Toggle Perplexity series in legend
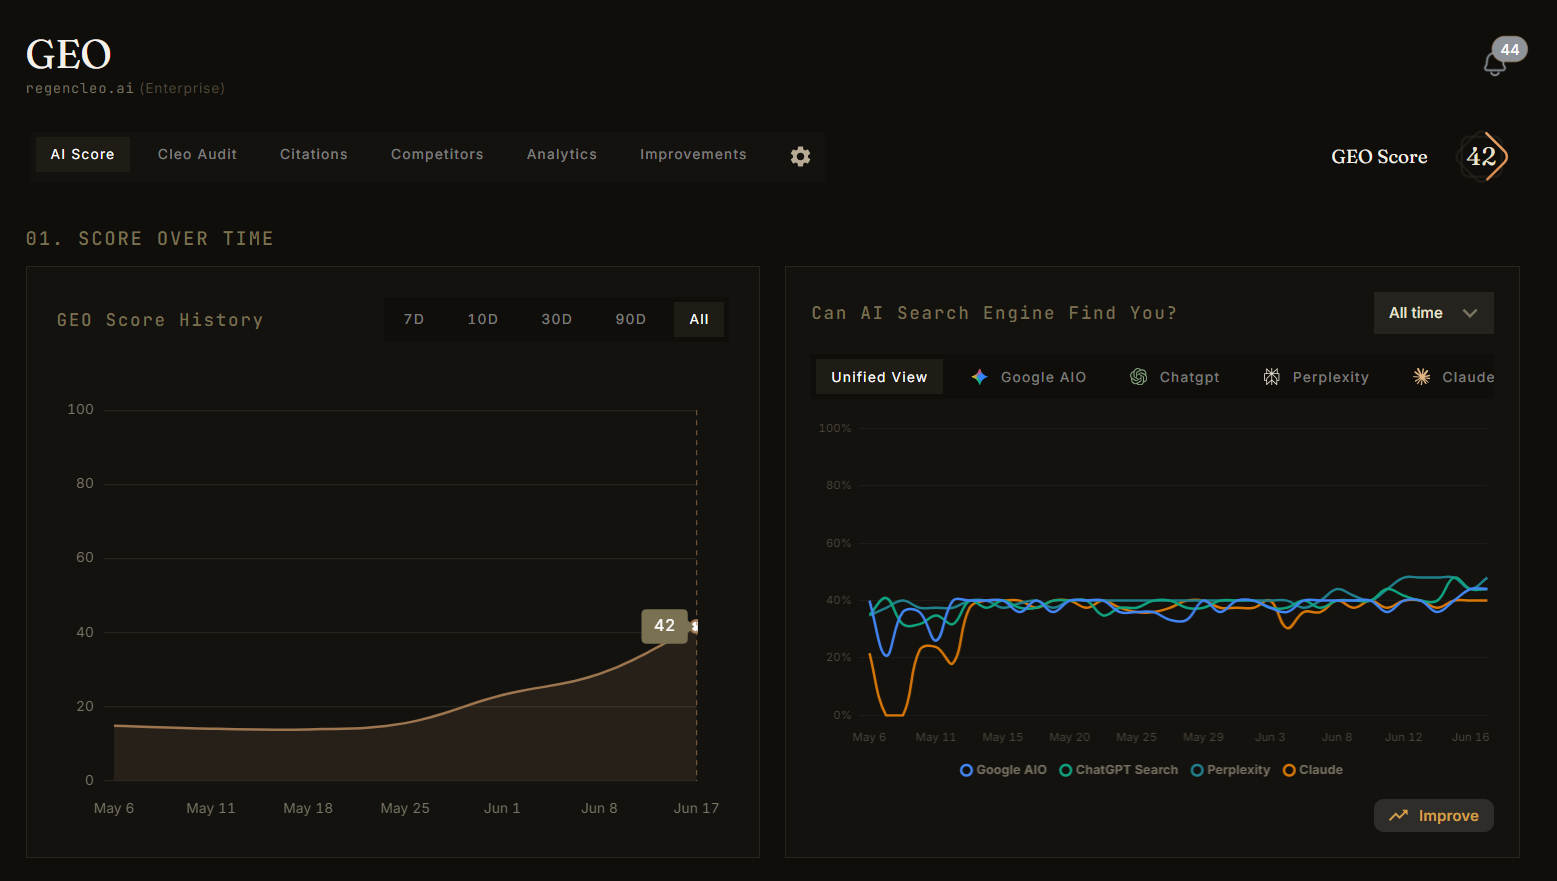The width and height of the screenshot is (1557, 881). (x=1230, y=770)
